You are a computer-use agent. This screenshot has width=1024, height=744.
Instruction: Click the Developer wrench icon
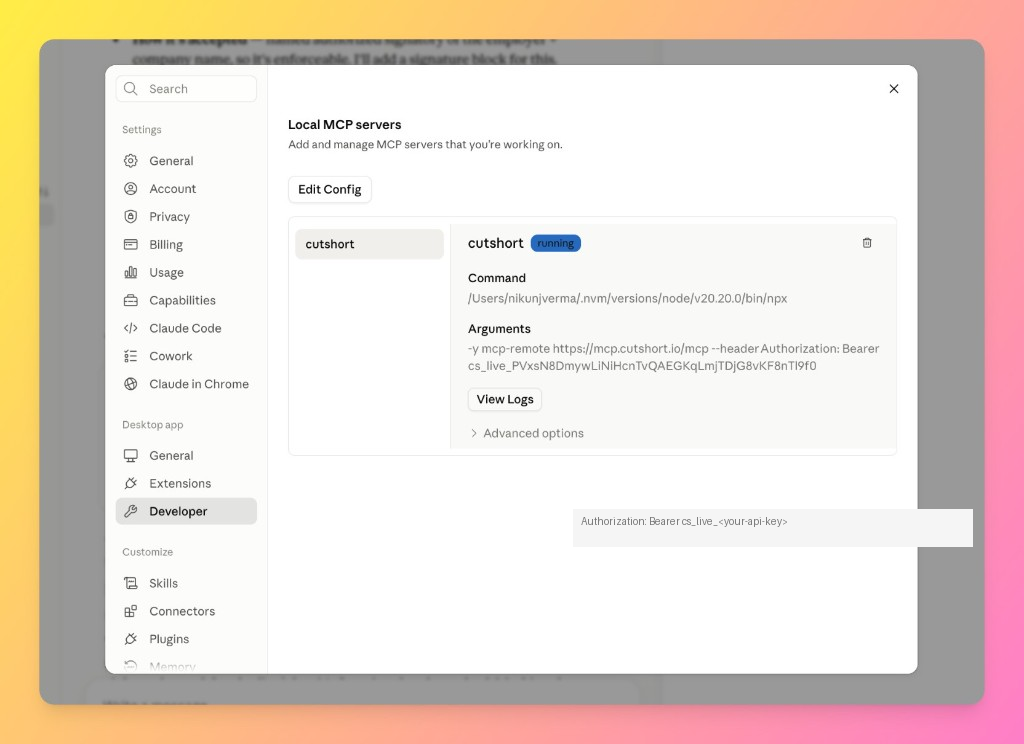tap(131, 511)
